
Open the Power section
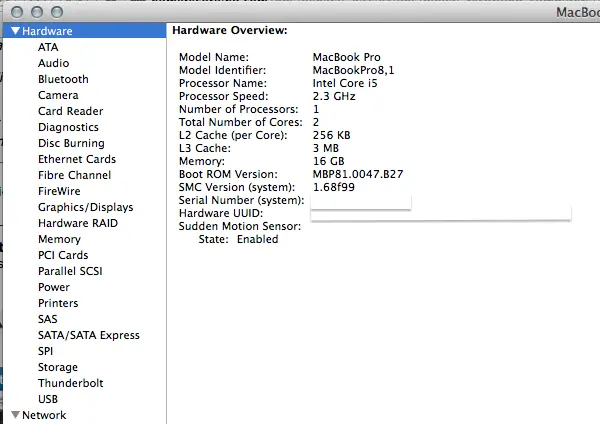pos(54,287)
